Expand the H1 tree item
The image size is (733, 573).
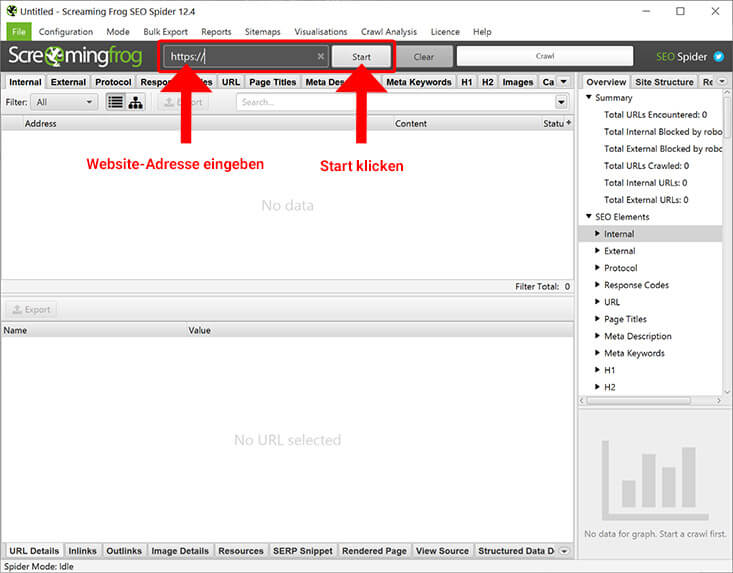[x=597, y=370]
